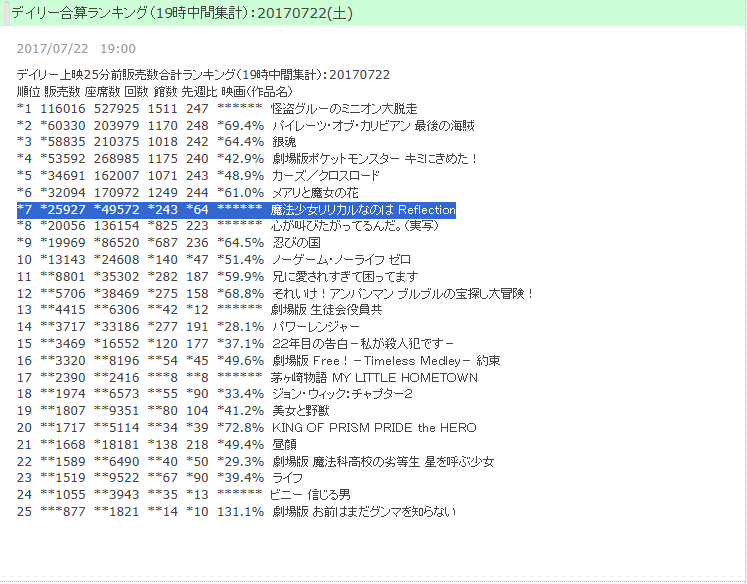The height and width of the screenshot is (584, 747).
Task: Select percentage *29.3% in rank 22
Action: (241, 462)
